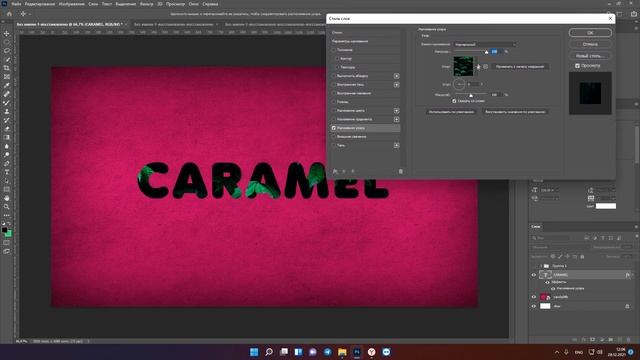
Task: Expand the Группа 1 layer group
Action: tap(541, 266)
